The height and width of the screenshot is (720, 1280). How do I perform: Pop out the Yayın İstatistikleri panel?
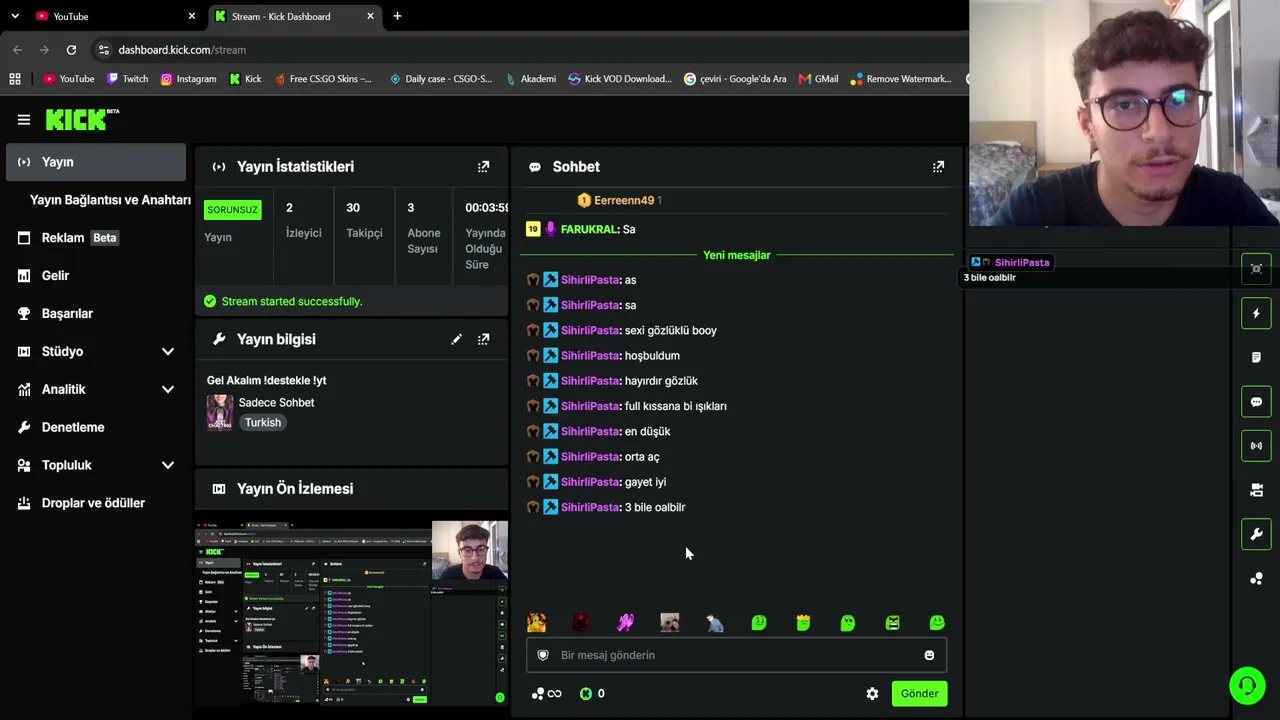[484, 167]
